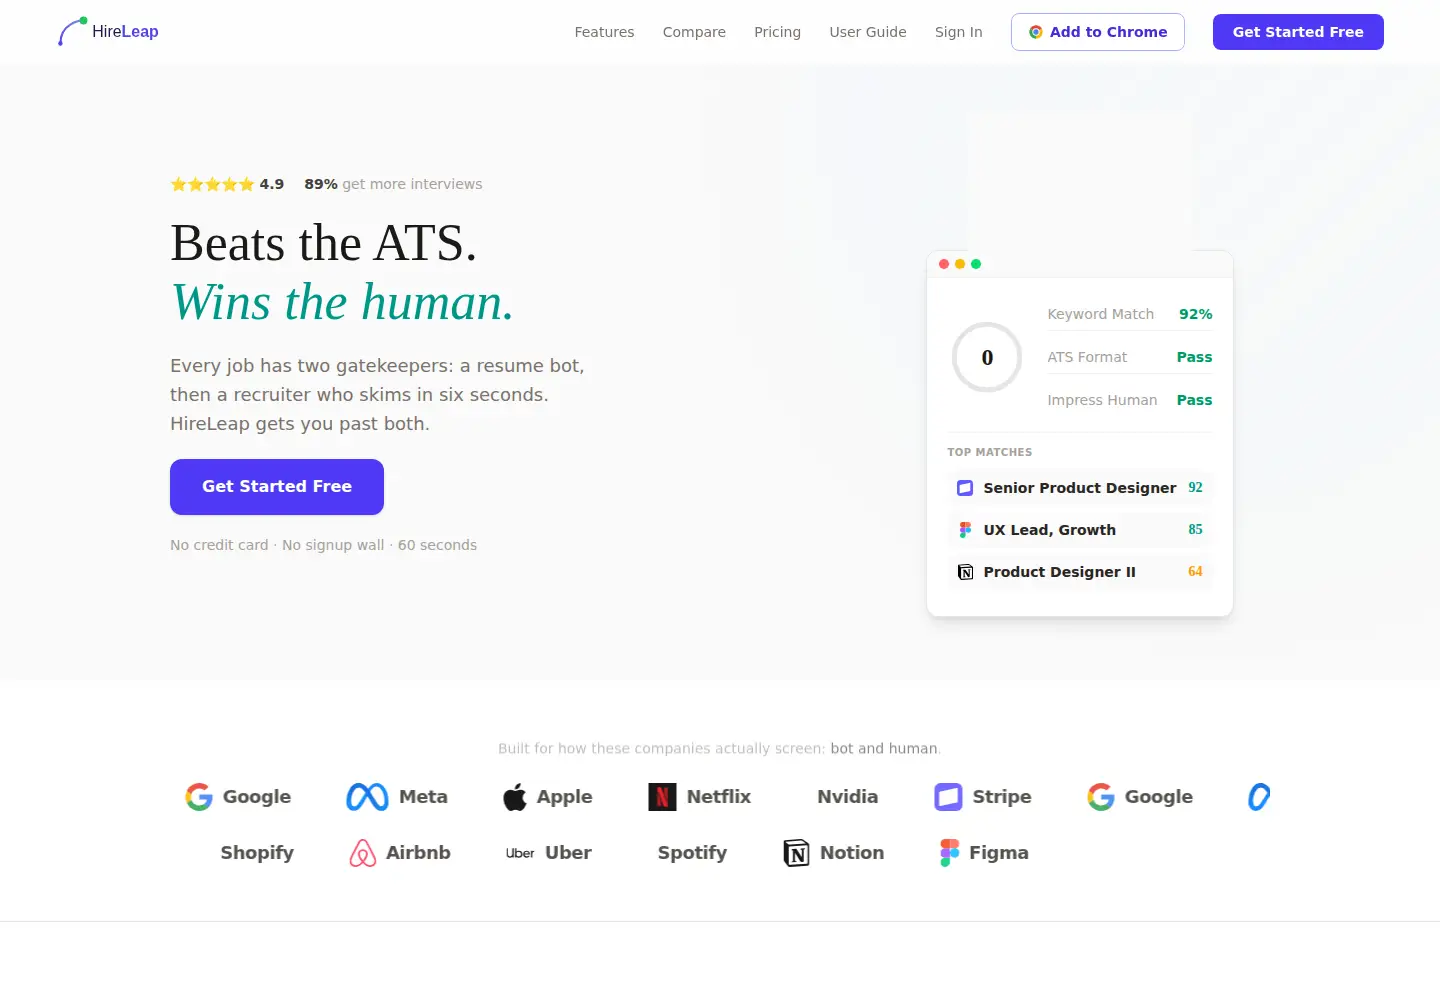
Task: Click the 'Wins the human.' headline
Action: tap(342, 302)
